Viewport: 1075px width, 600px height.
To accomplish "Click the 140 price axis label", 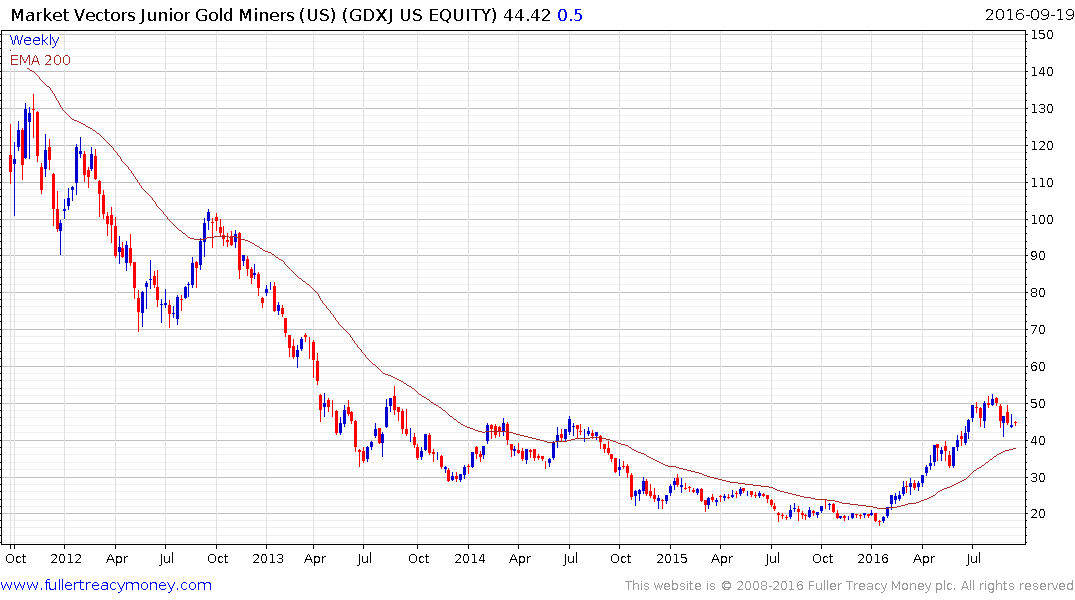I will tap(1042, 71).
